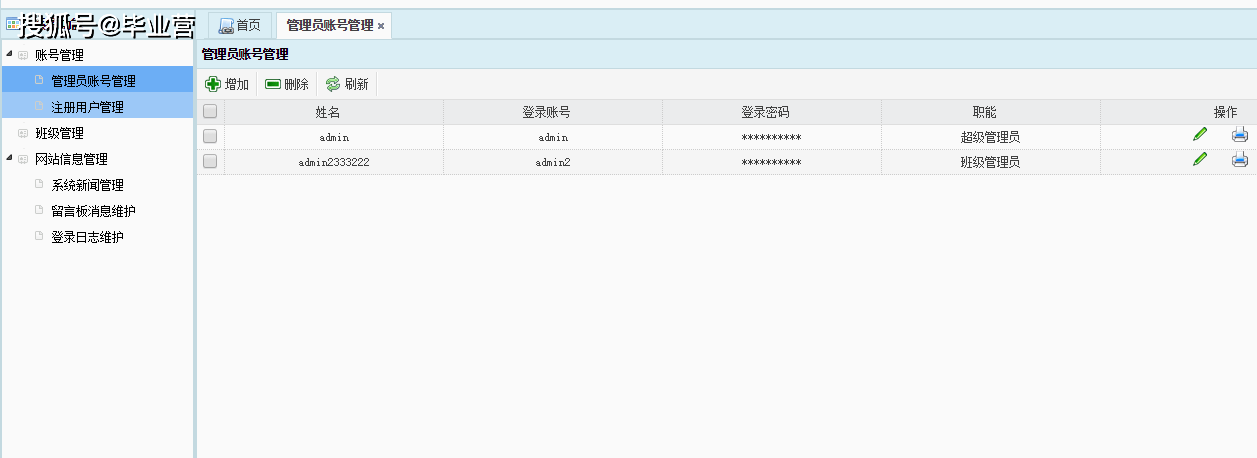
Task: Click the 登录账号 column header
Action: 553,112
